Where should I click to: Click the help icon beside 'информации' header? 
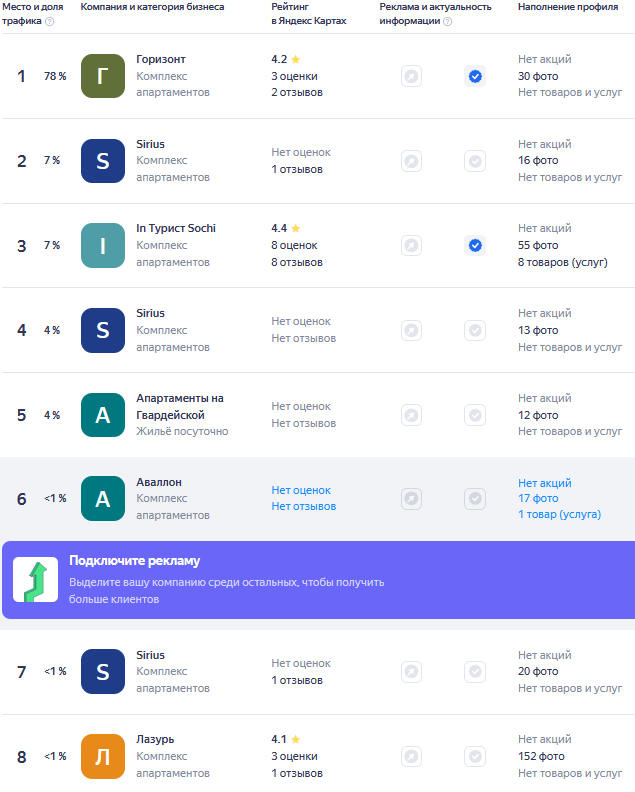pos(447,21)
